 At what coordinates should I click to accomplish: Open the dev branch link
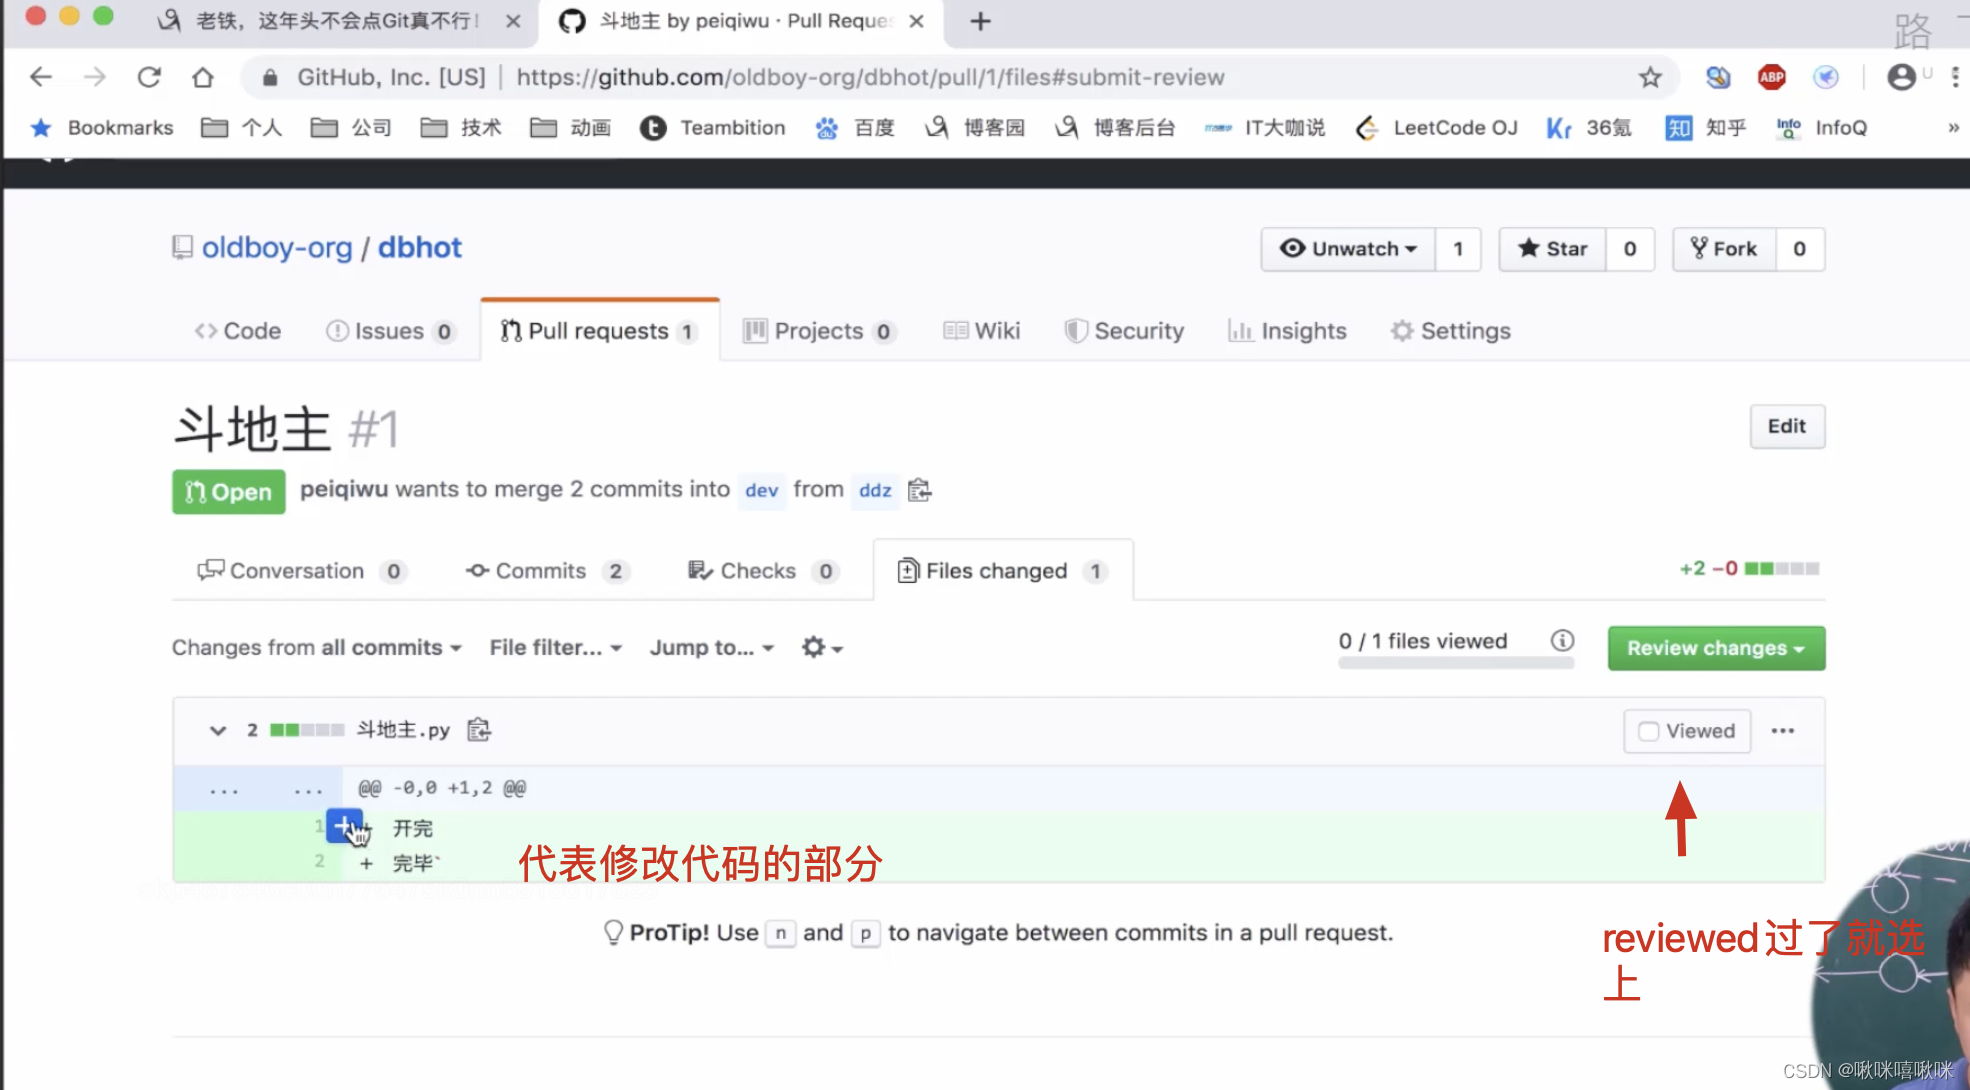pos(761,490)
